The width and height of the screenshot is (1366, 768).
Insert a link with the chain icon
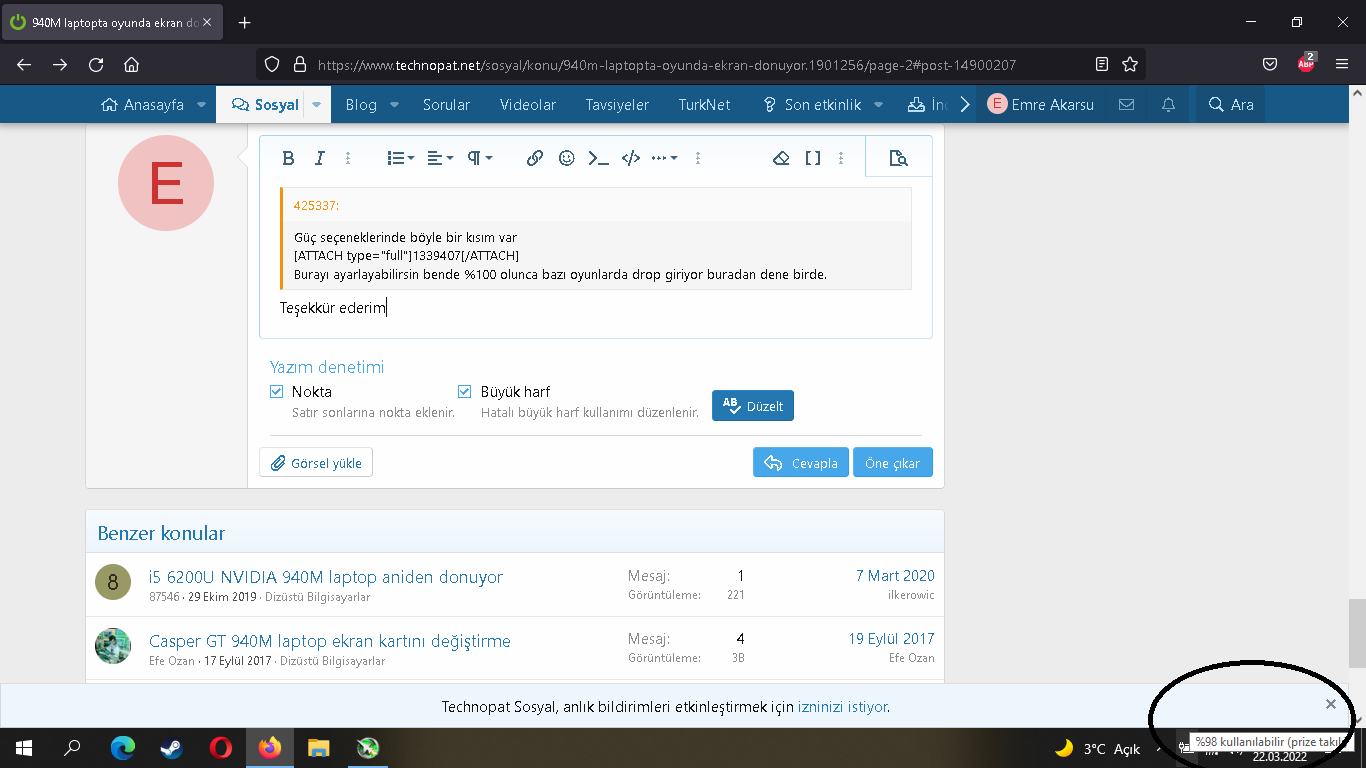coord(535,158)
